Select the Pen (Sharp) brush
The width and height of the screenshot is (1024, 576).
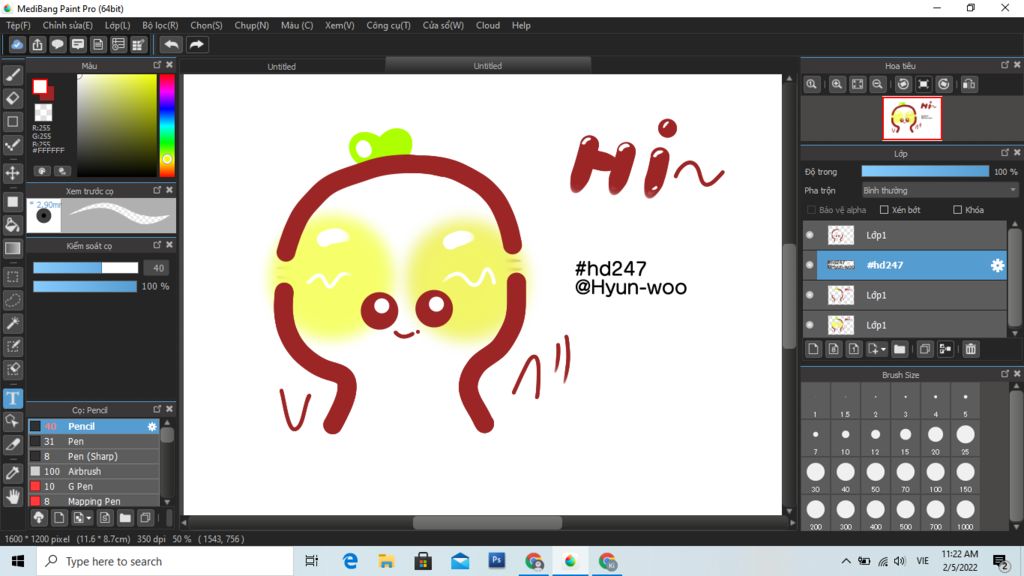coord(93,456)
